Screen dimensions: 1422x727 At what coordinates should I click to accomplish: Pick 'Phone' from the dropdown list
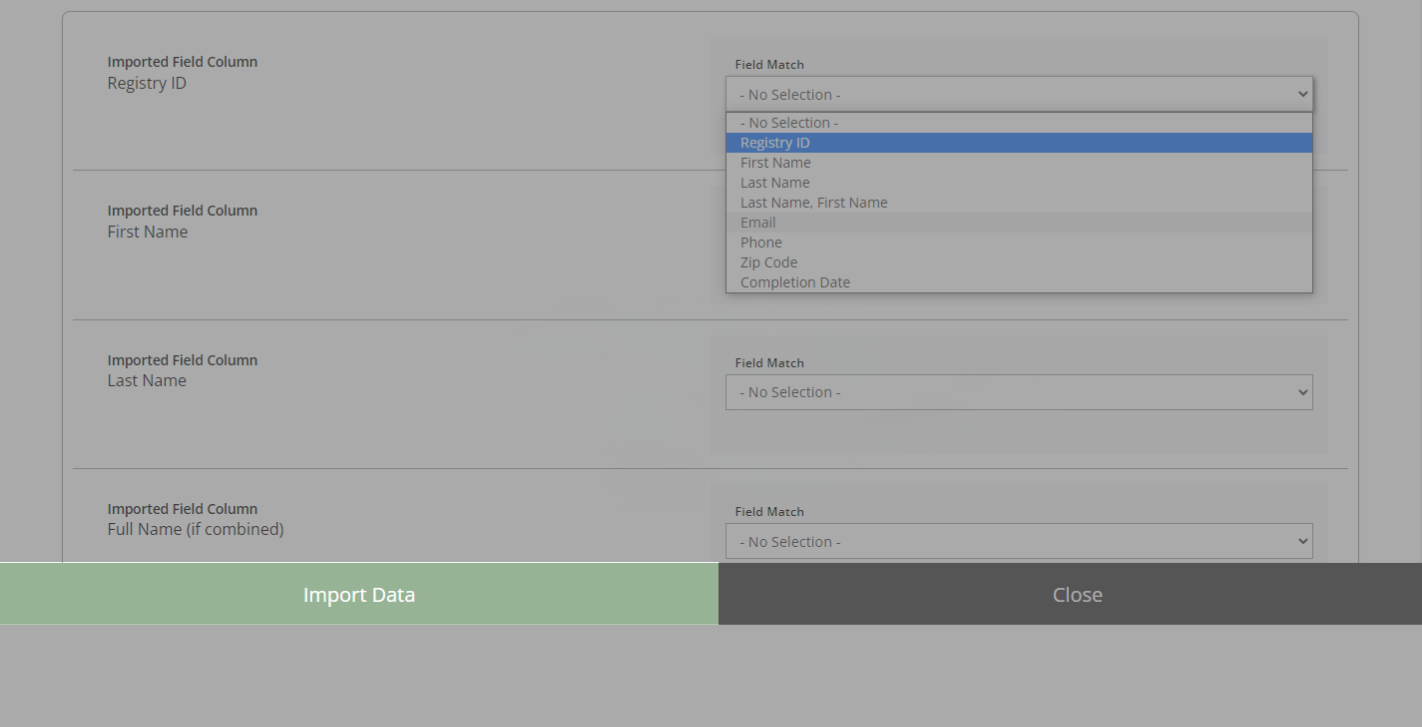1019,243
